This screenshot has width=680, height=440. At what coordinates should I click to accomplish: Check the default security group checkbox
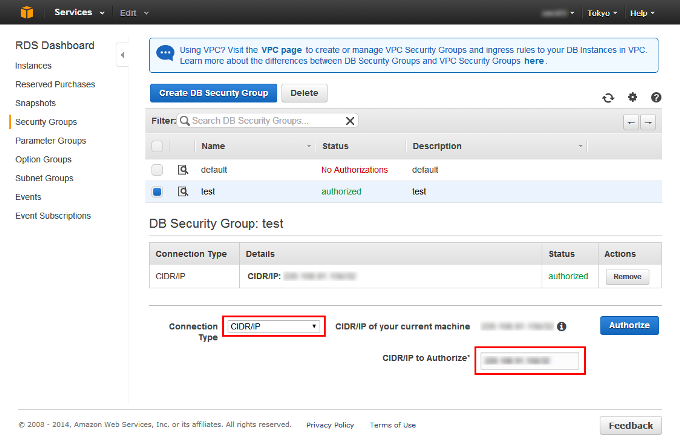pos(157,169)
